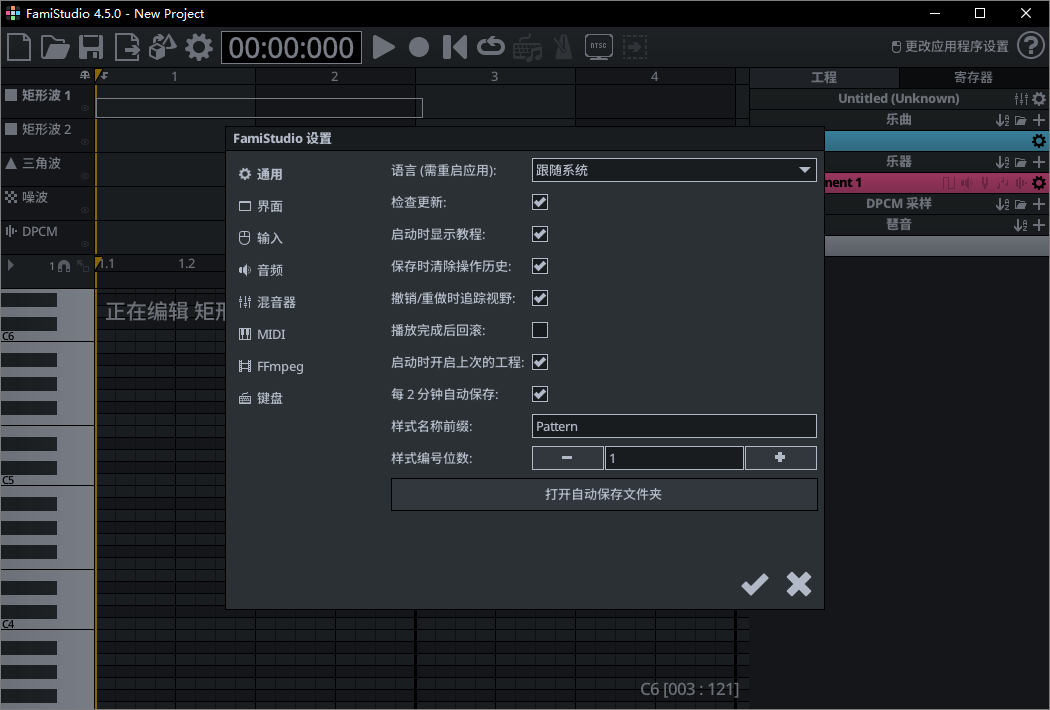The width and height of the screenshot is (1050, 710).
Task: Toggle the loop mode icon
Action: point(490,47)
